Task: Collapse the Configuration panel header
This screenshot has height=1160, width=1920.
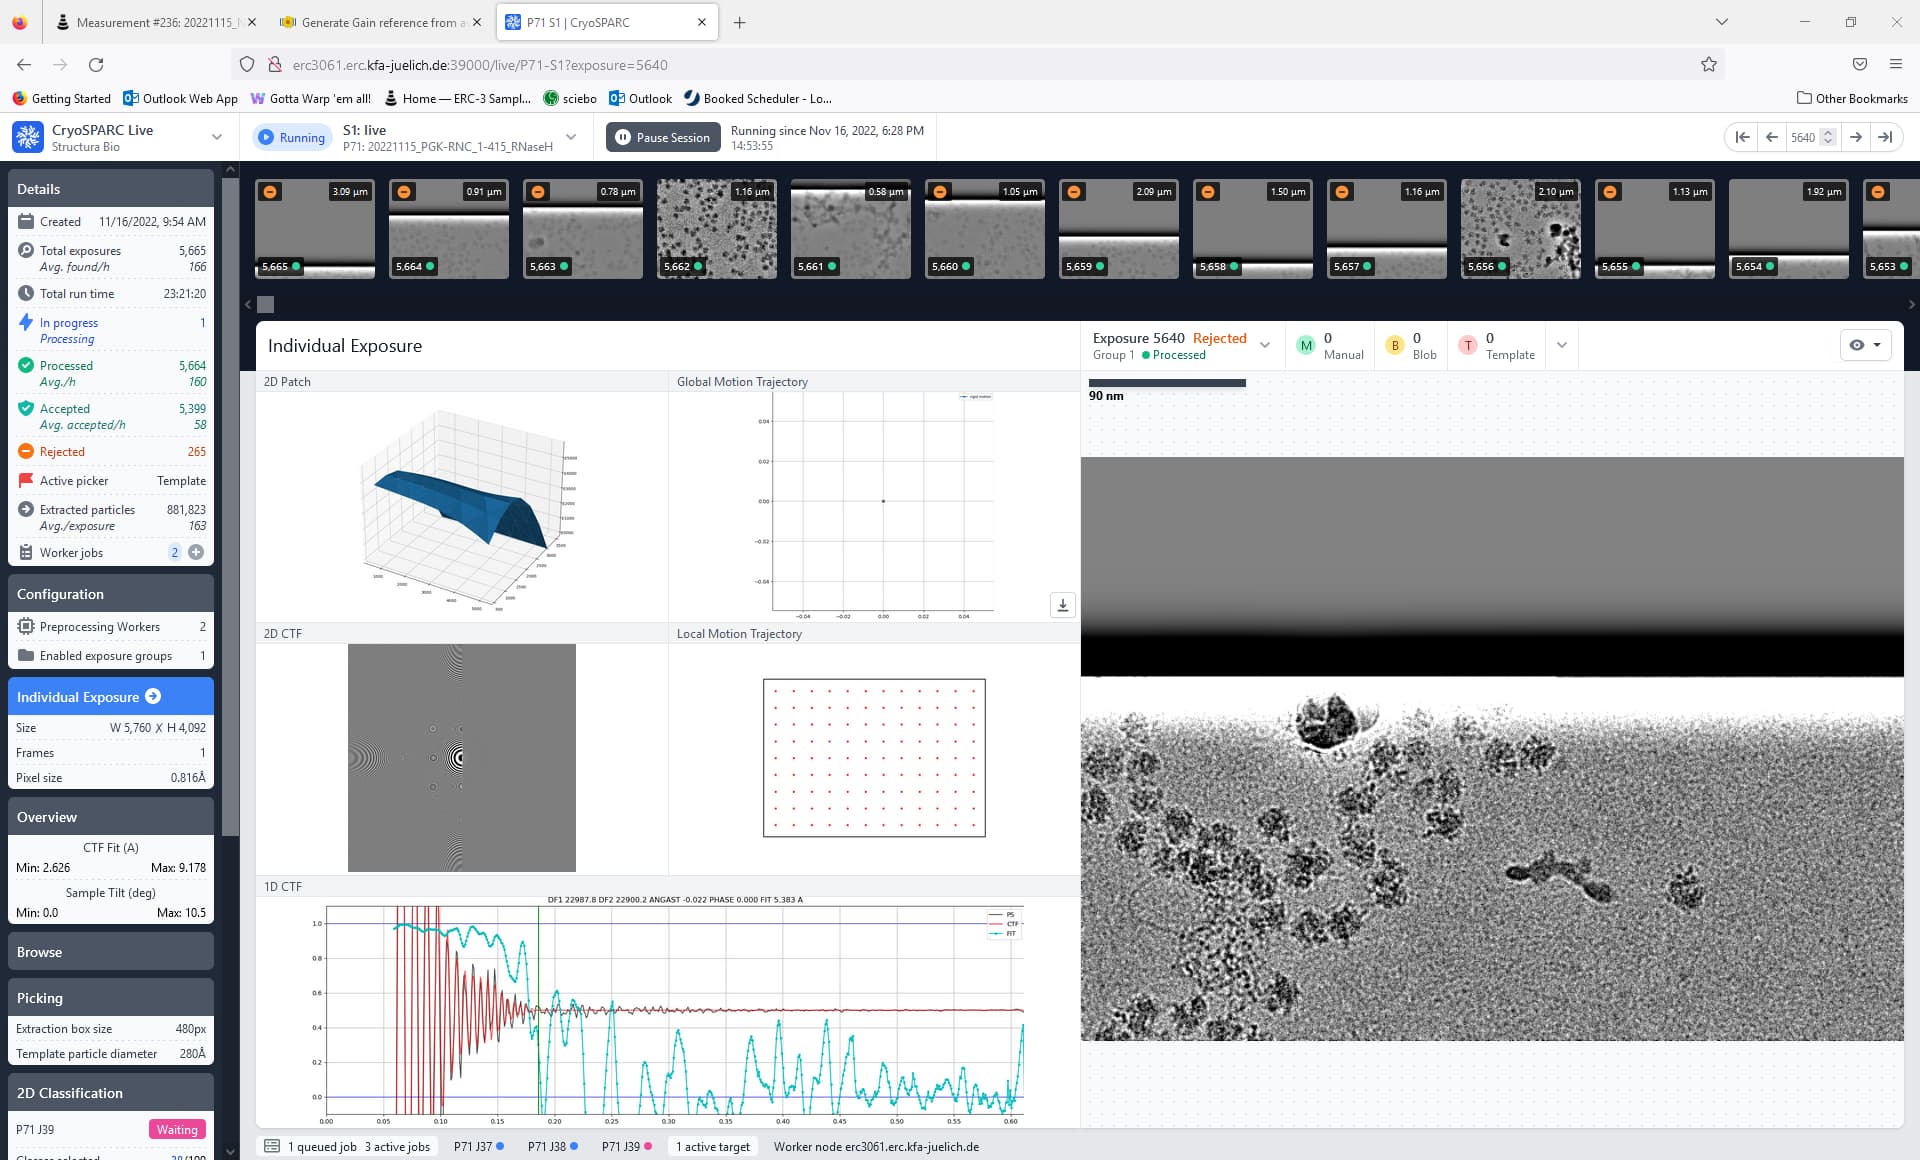Action: [111, 594]
